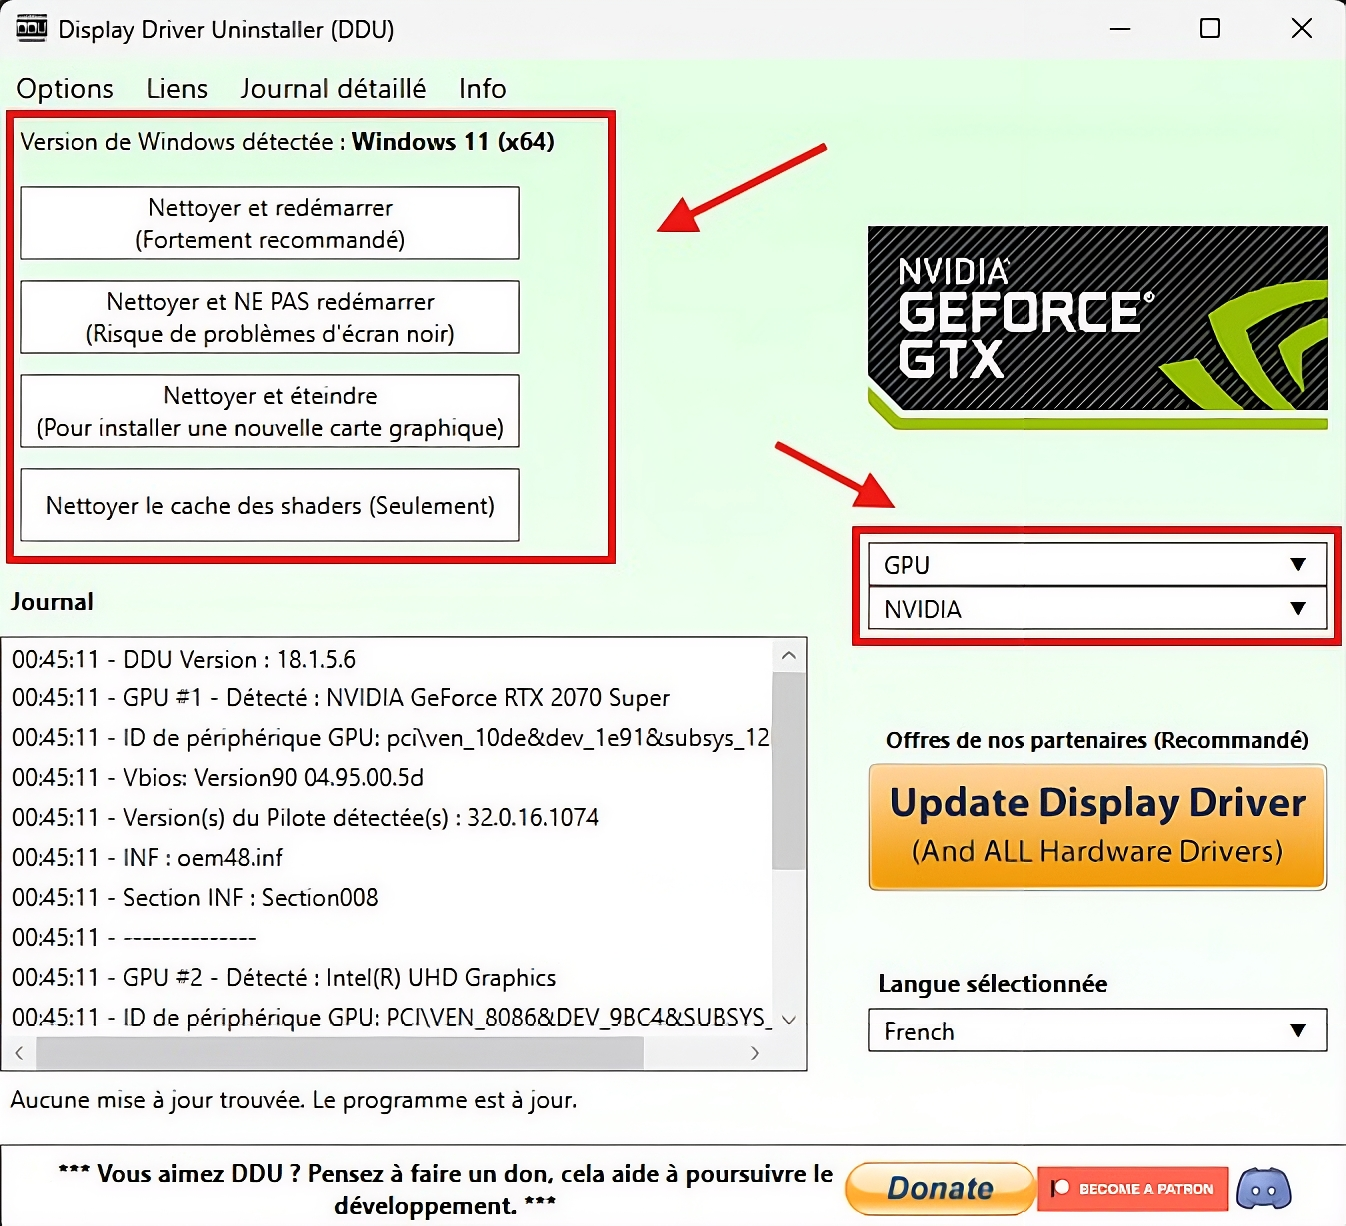Click Nettoyer le cache des shaders button
The image size is (1346, 1226).
270,505
